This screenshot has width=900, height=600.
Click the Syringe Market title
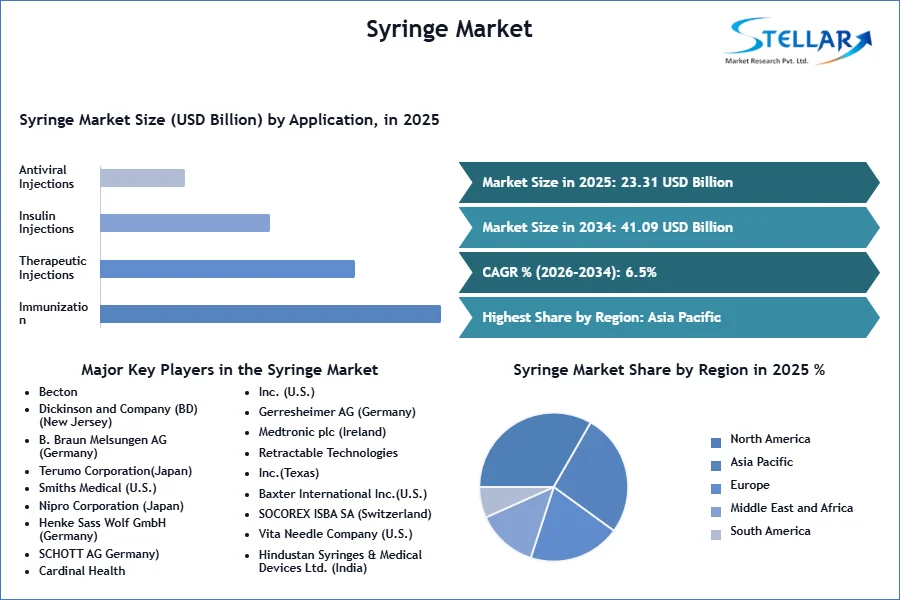pyautogui.click(x=449, y=29)
